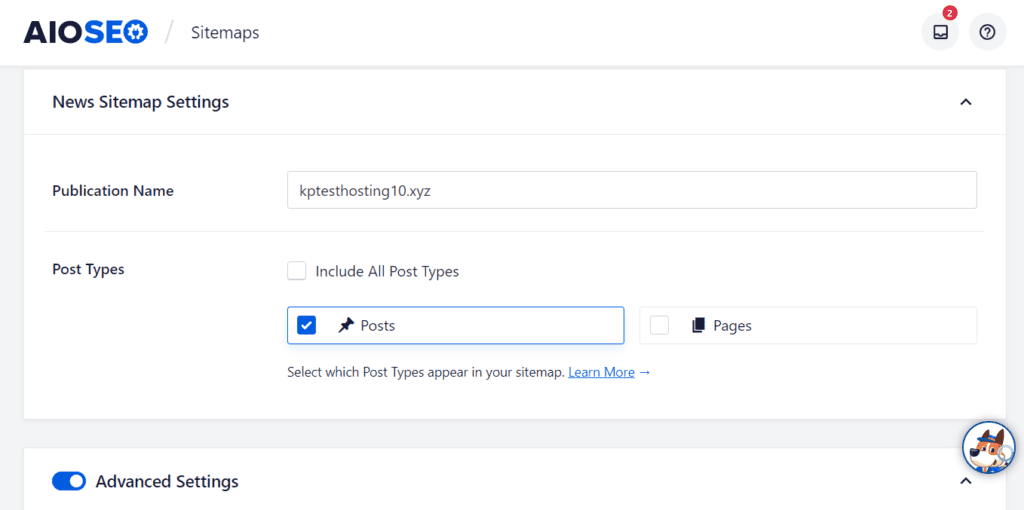This screenshot has height=510, width=1024.
Task: Click the pages icon beside Pages
Action: coord(698,325)
